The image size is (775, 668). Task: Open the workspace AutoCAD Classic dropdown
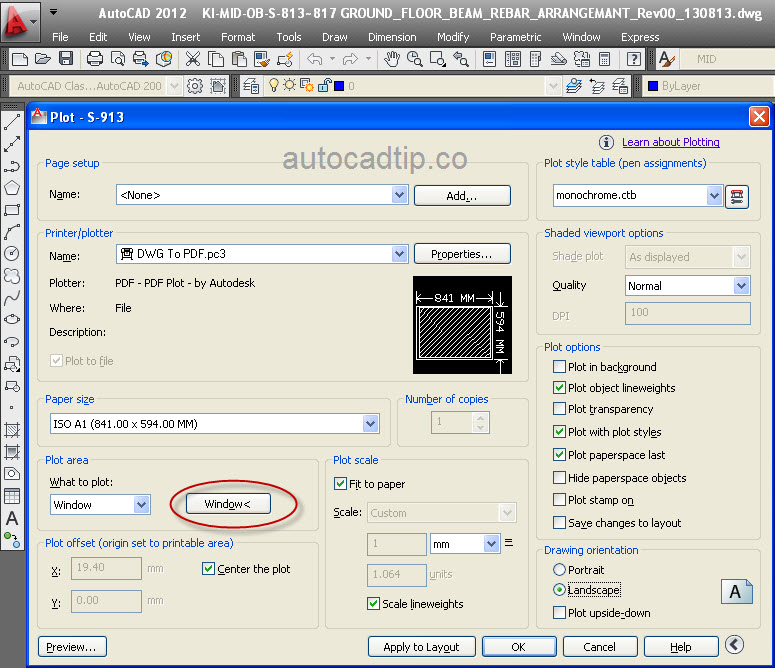(x=173, y=86)
